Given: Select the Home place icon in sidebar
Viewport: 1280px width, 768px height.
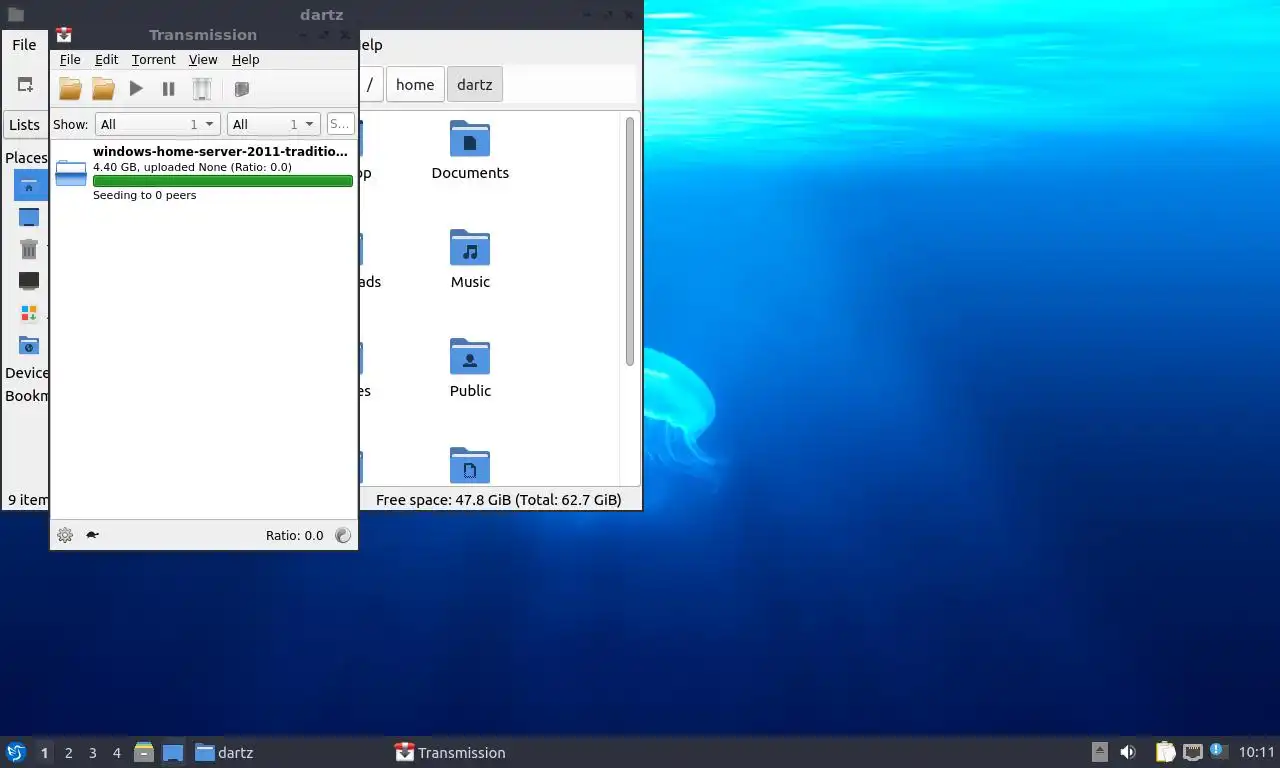Looking at the screenshot, I should tap(29, 186).
